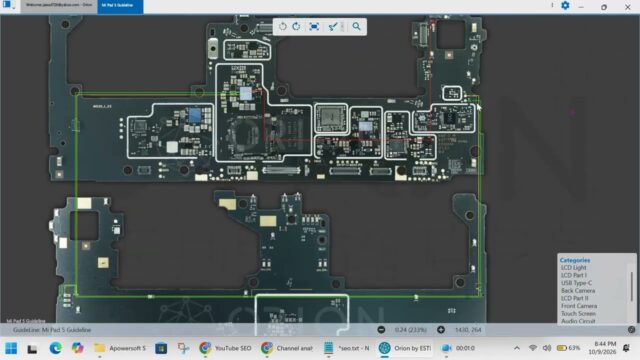Image resolution: width=640 pixels, height=360 pixels.
Task: Click the highlighted CPU region on the board
Action: (x=245, y=93)
